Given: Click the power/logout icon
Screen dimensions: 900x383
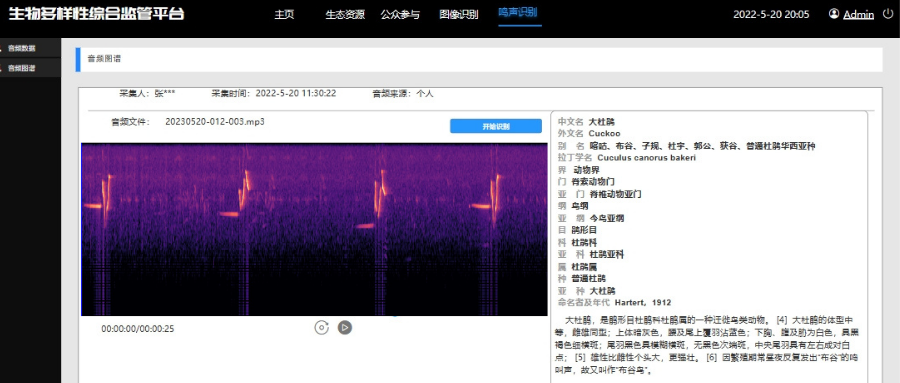Looking at the screenshot, I should [887, 14].
